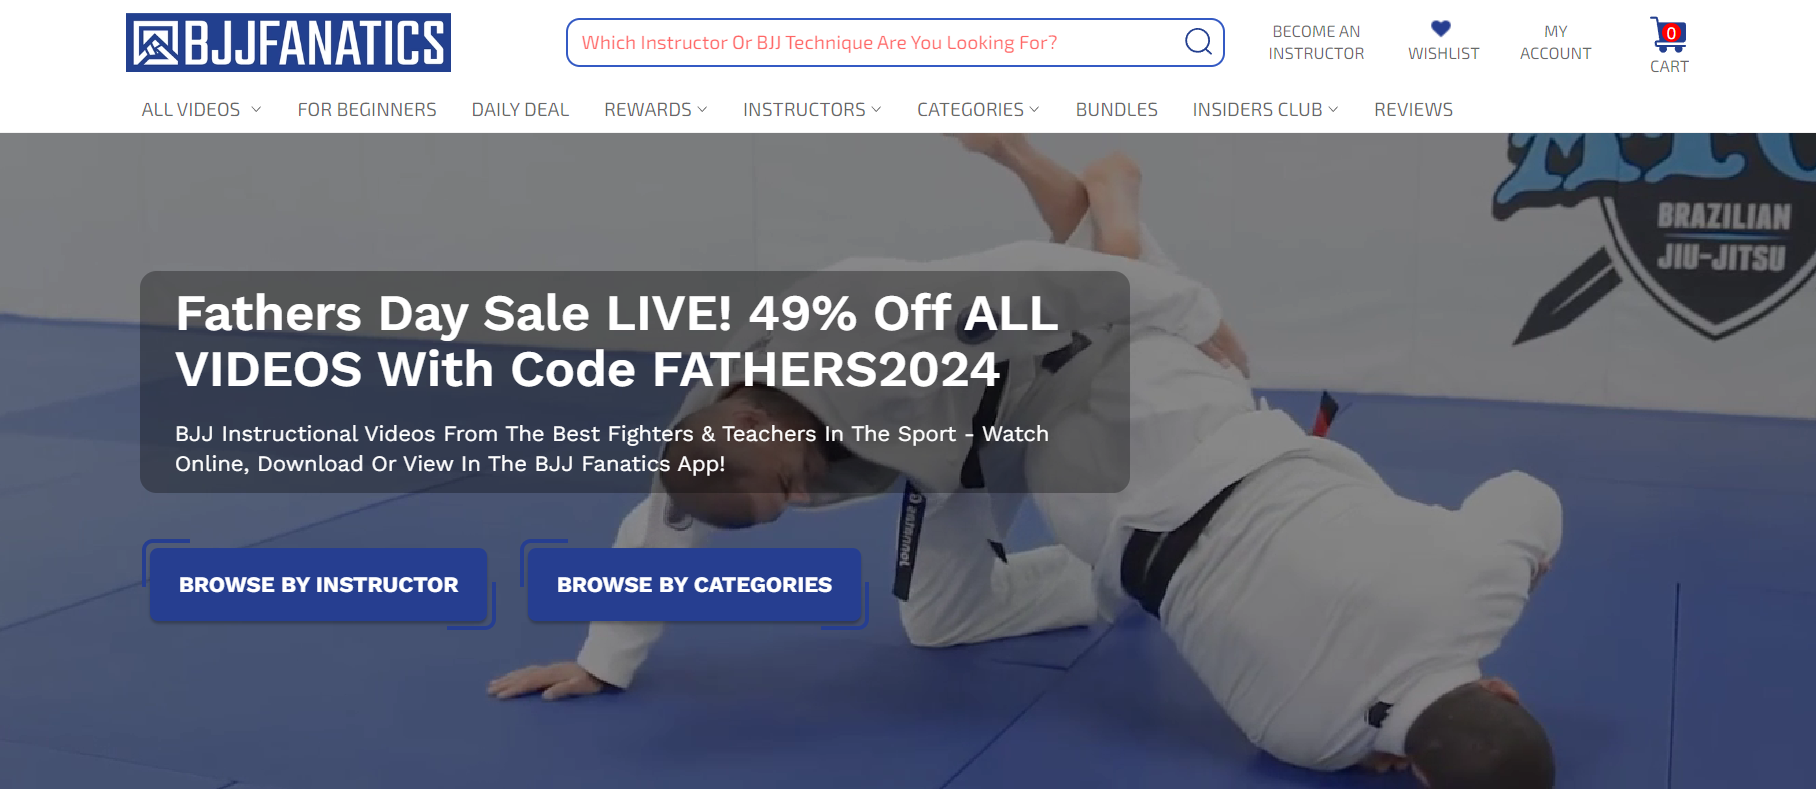Expand the Rewards menu chevron
The height and width of the screenshot is (789, 1816).
pos(702,110)
